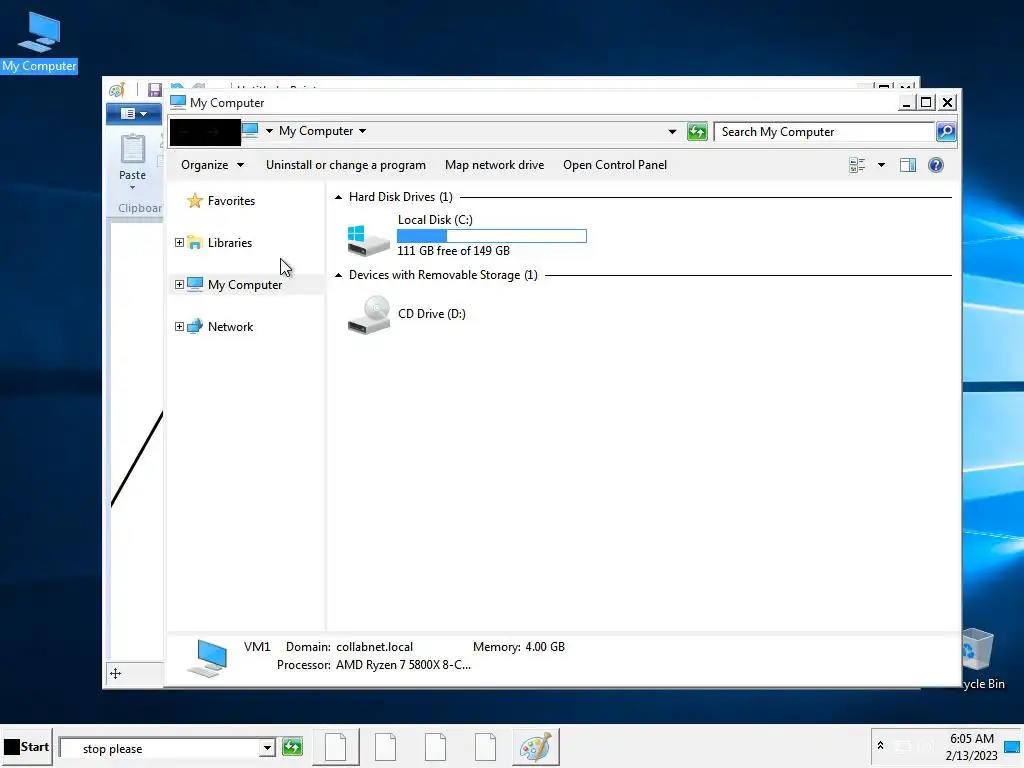Click the green refresh icon on the taskbar
1024x768 pixels.
[293, 746]
